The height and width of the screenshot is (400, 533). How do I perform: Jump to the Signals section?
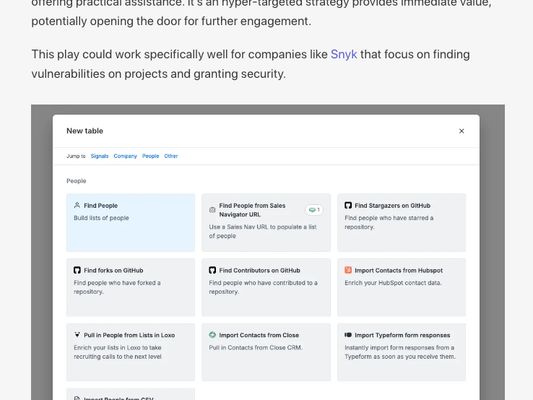99,156
